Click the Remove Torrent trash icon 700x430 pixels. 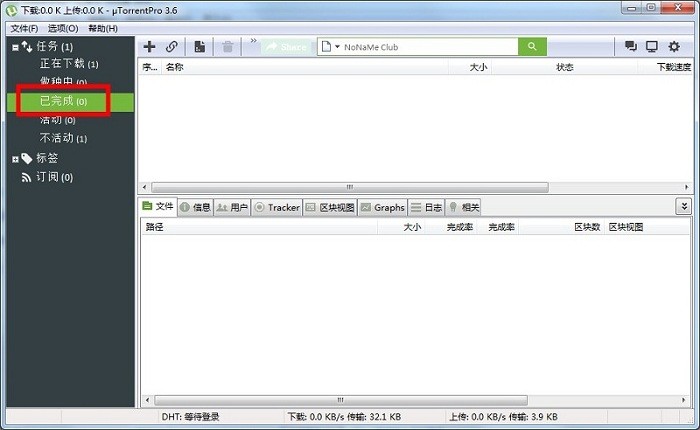tap(228, 46)
